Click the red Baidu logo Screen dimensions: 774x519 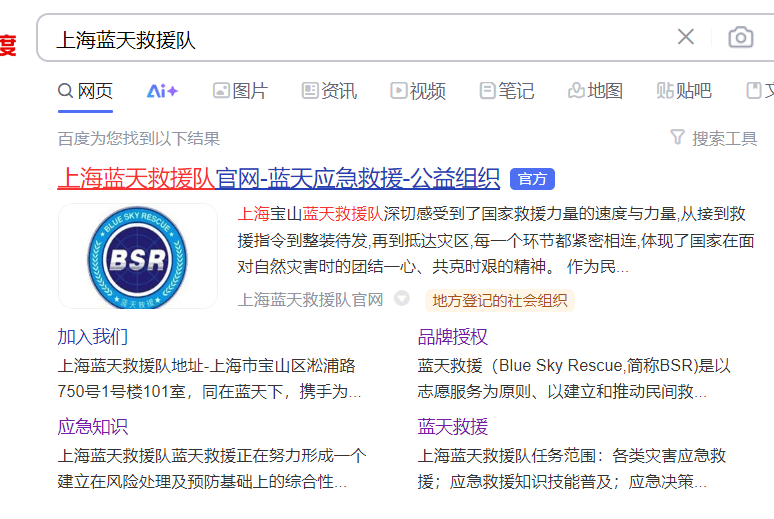(x=8, y=45)
